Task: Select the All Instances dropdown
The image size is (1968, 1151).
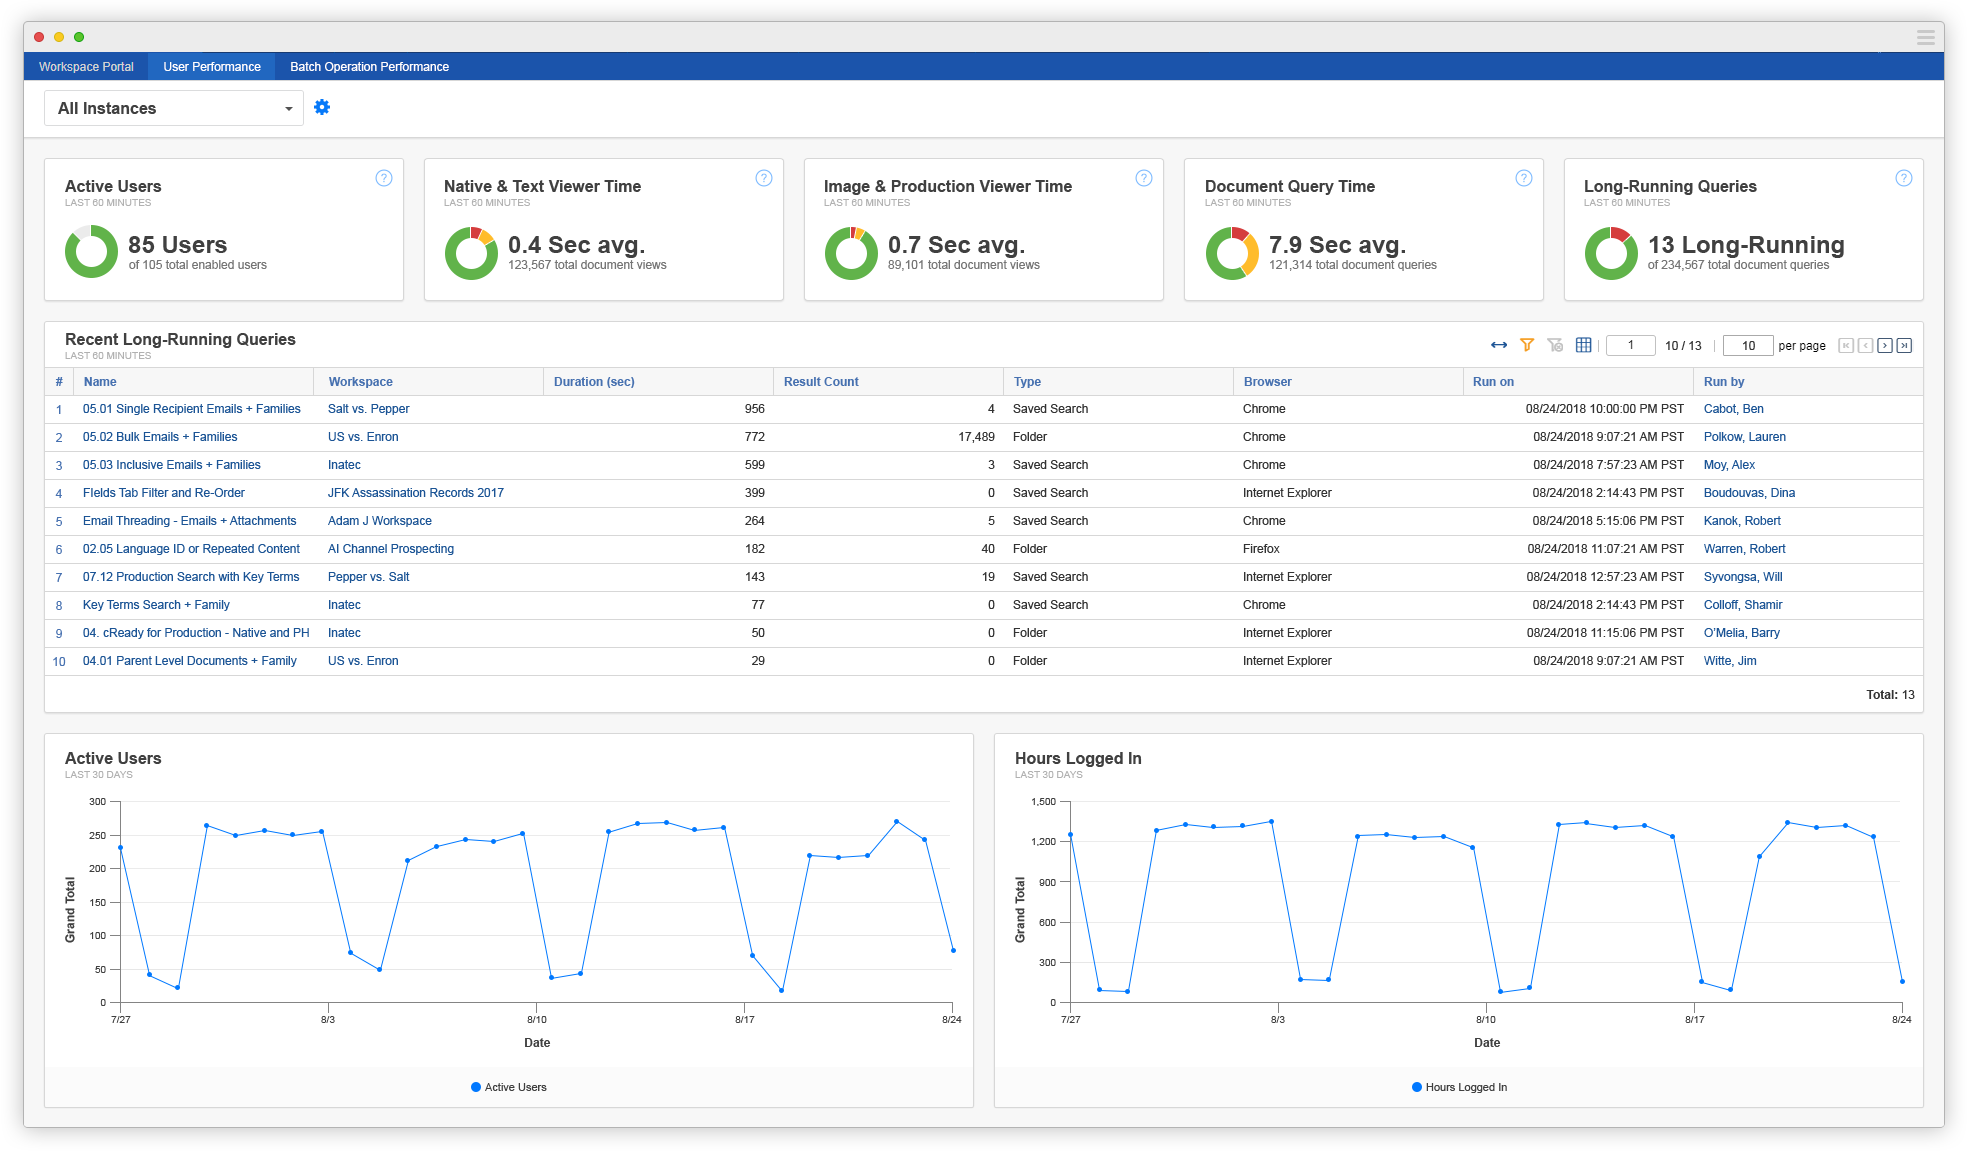Action: pyautogui.click(x=171, y=107)
